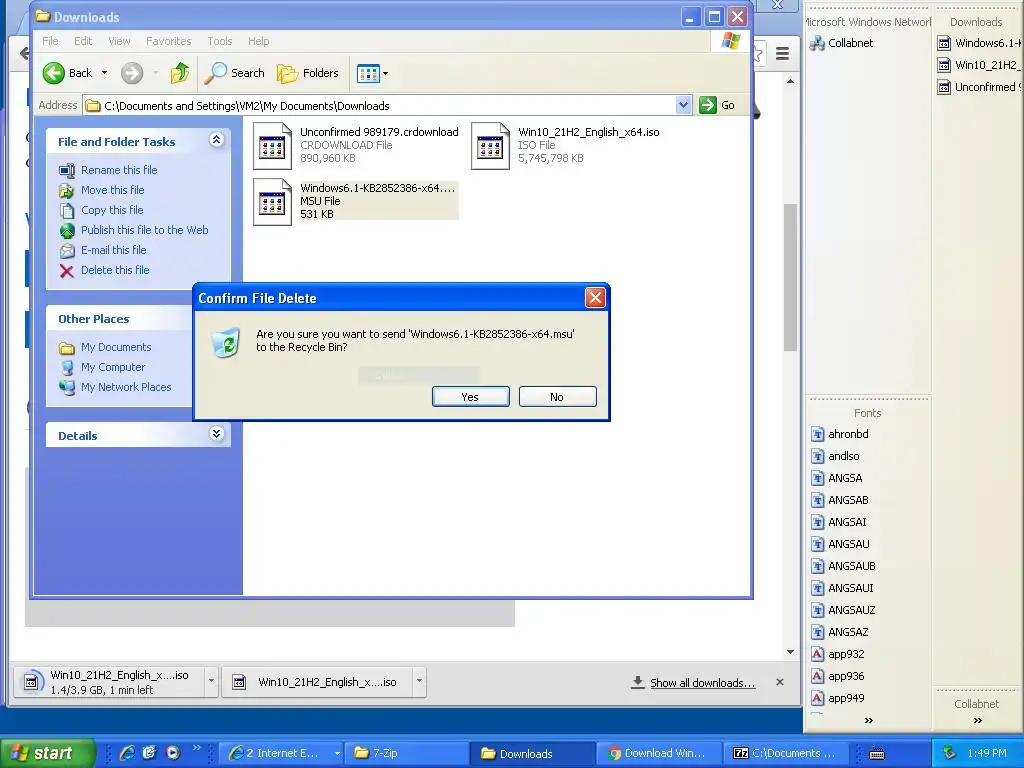Open menu arrow for downloading ISO item

[x=211, y=681]
